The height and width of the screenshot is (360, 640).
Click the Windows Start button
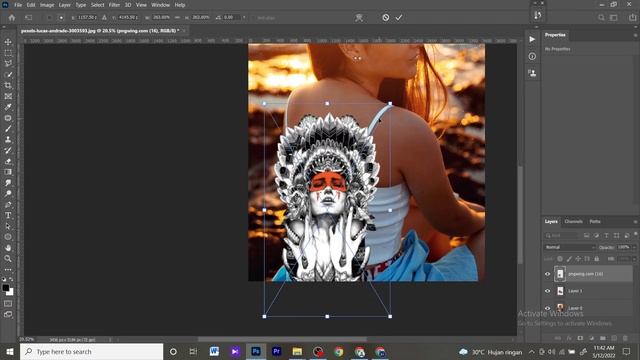[x=10, y=351]
